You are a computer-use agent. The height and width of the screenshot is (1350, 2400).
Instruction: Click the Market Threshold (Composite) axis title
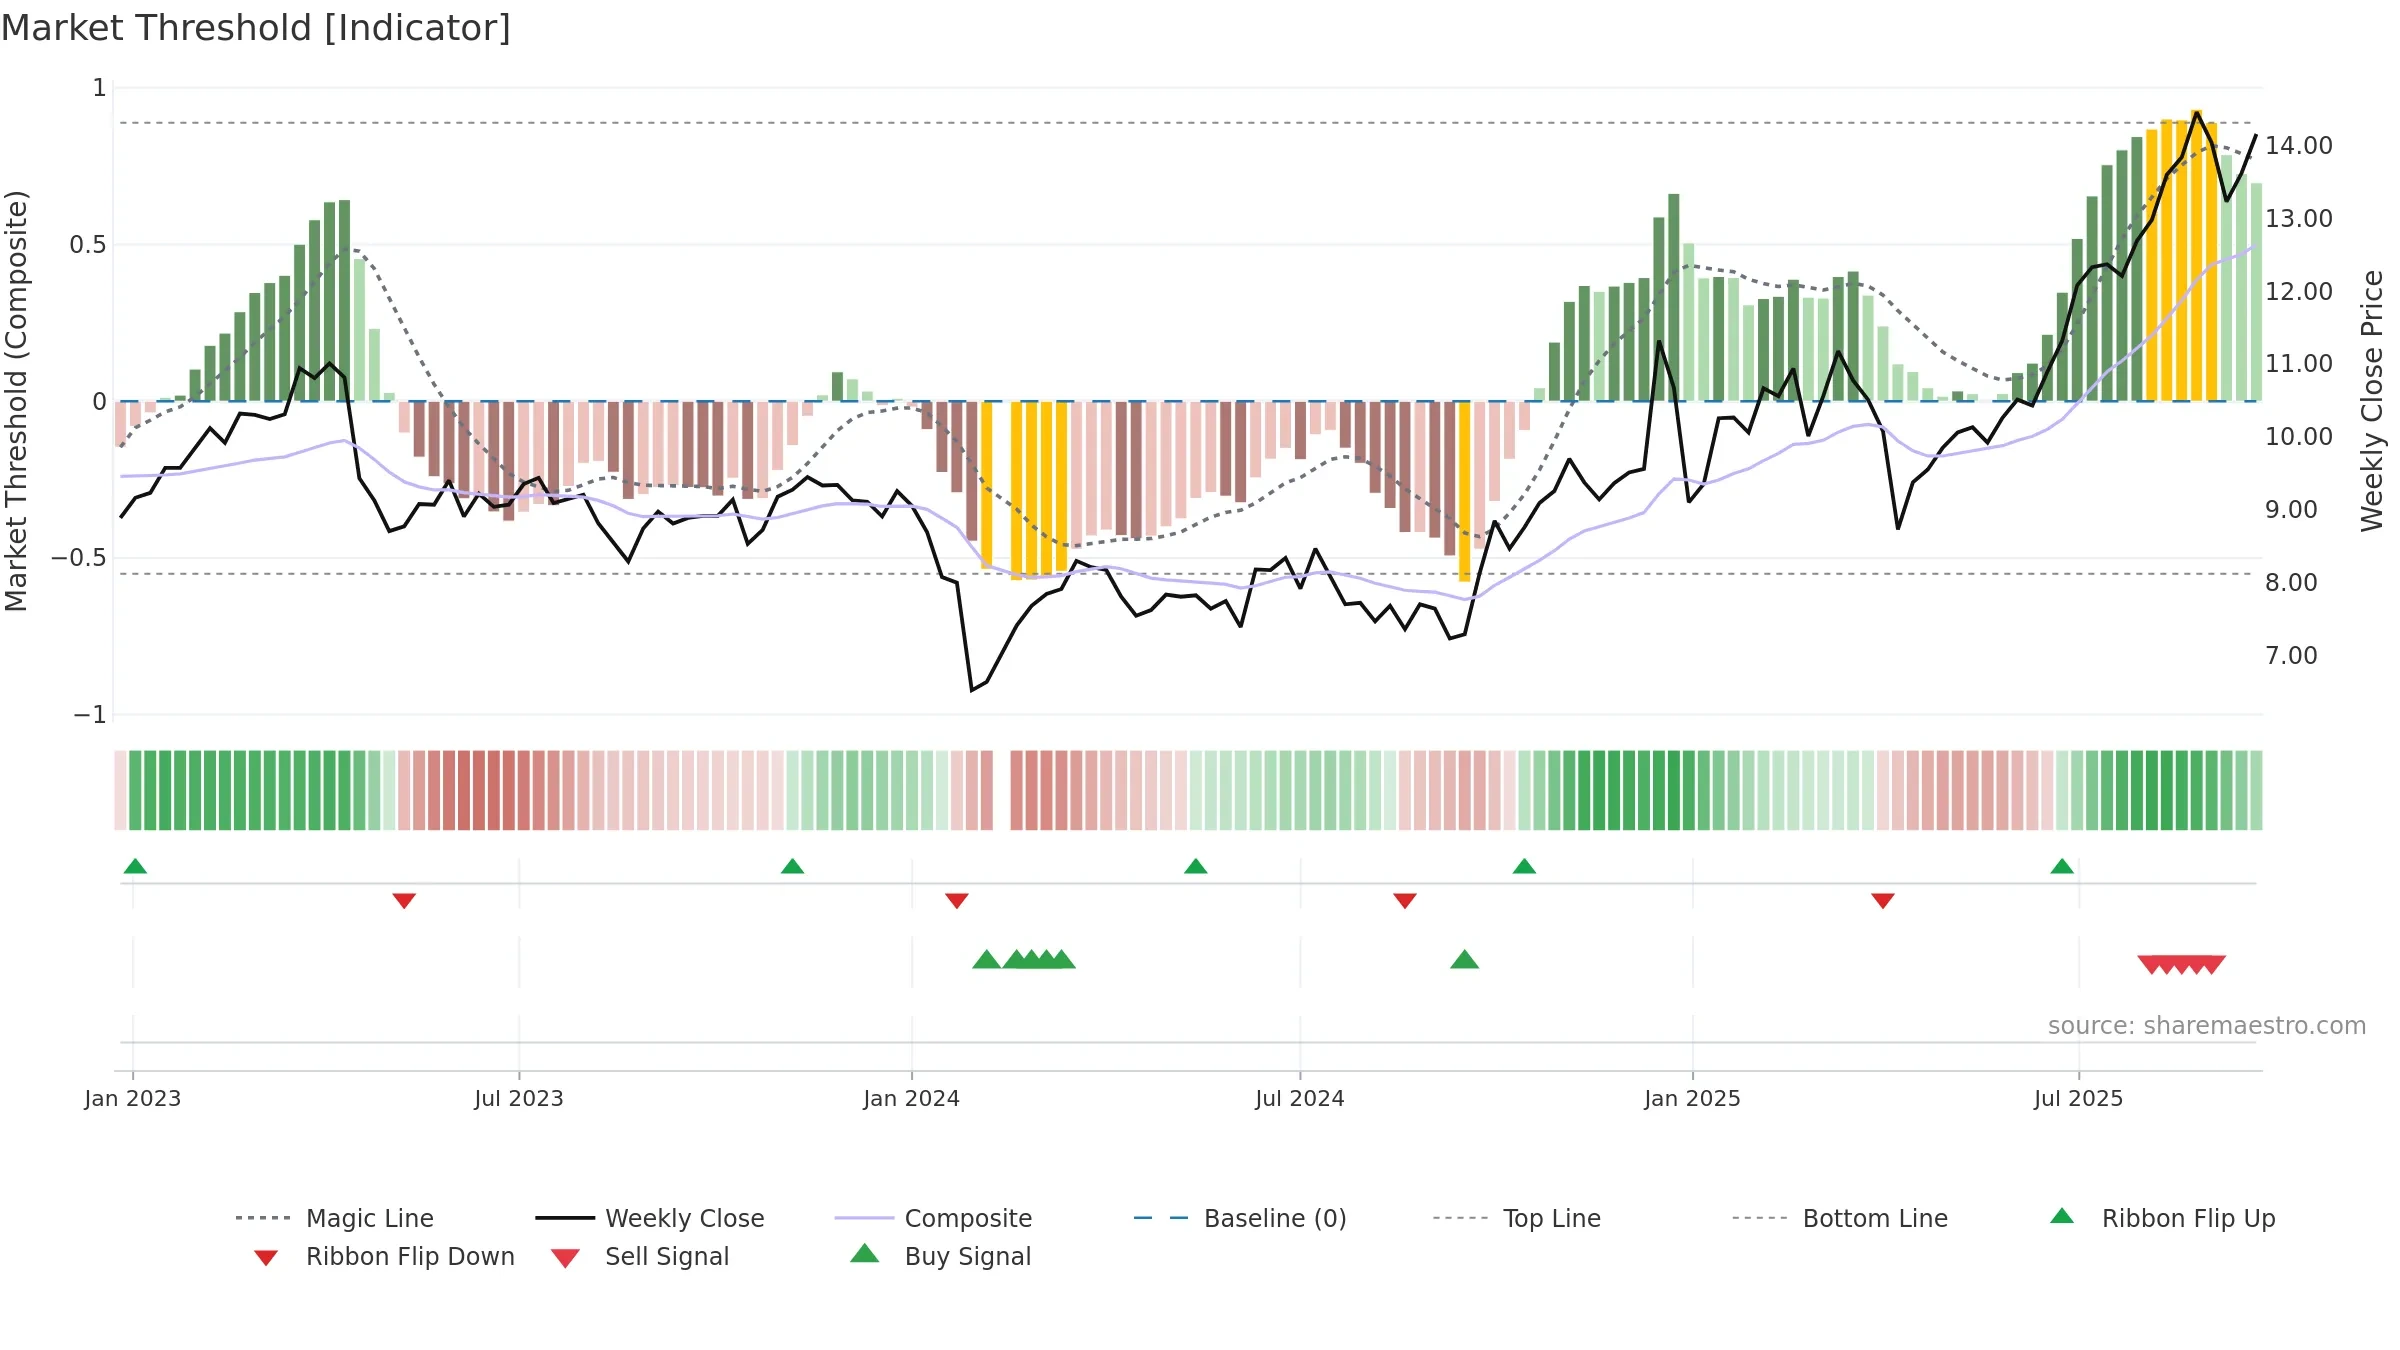click(16, 400)
